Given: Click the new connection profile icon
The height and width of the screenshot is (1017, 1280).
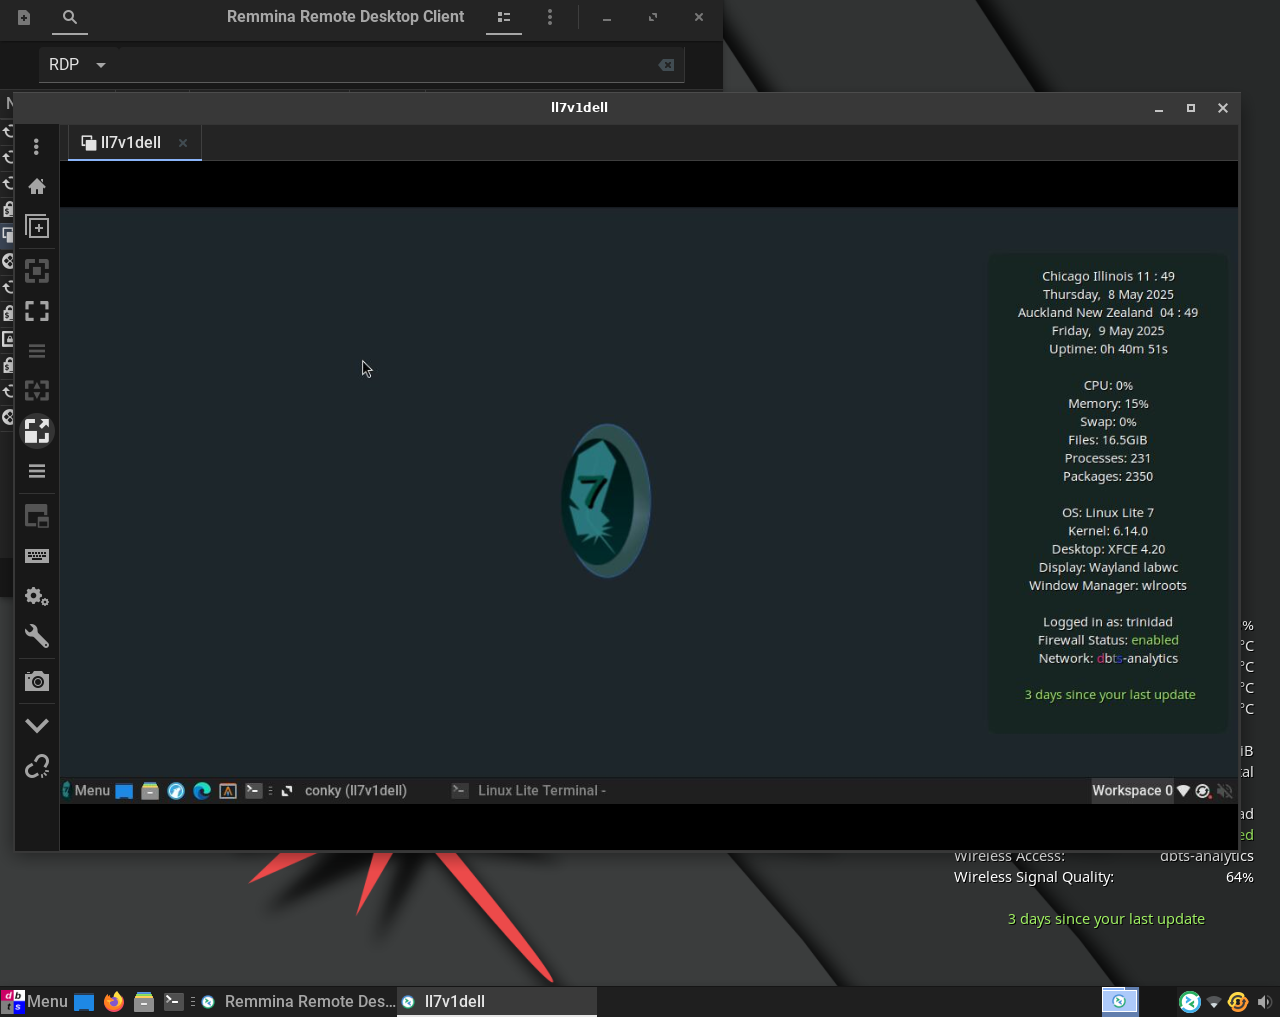Looking at the screenshot, I should point(24,17).
